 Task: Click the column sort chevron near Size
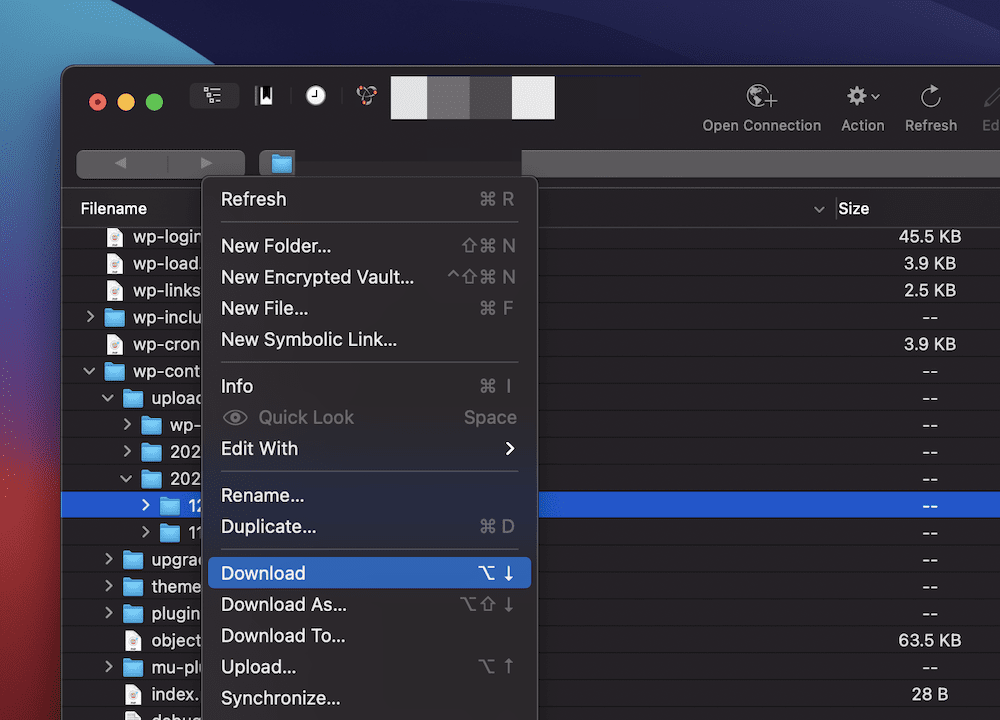pyautogui.click(x=819, y=209)
